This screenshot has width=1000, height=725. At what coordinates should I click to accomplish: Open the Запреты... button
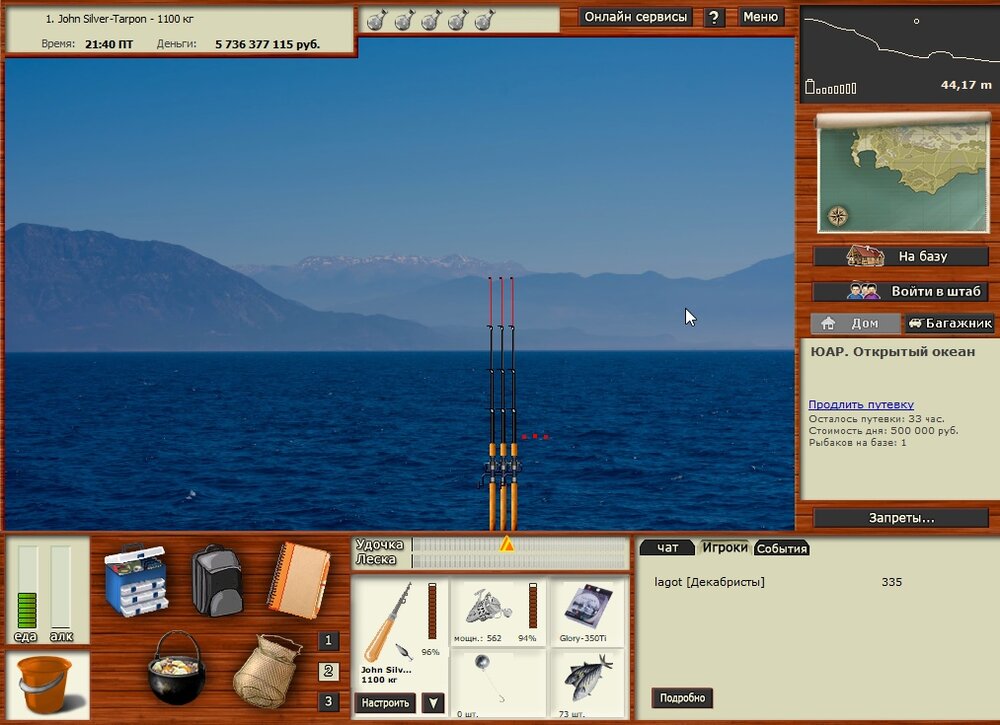point(901,518)
